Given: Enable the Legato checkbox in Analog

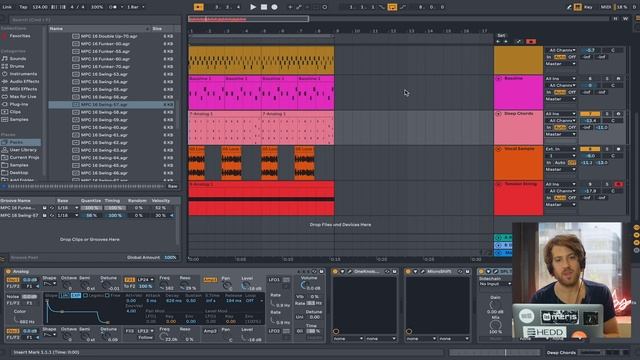Looking at the screenshot, I should (86, 295).
